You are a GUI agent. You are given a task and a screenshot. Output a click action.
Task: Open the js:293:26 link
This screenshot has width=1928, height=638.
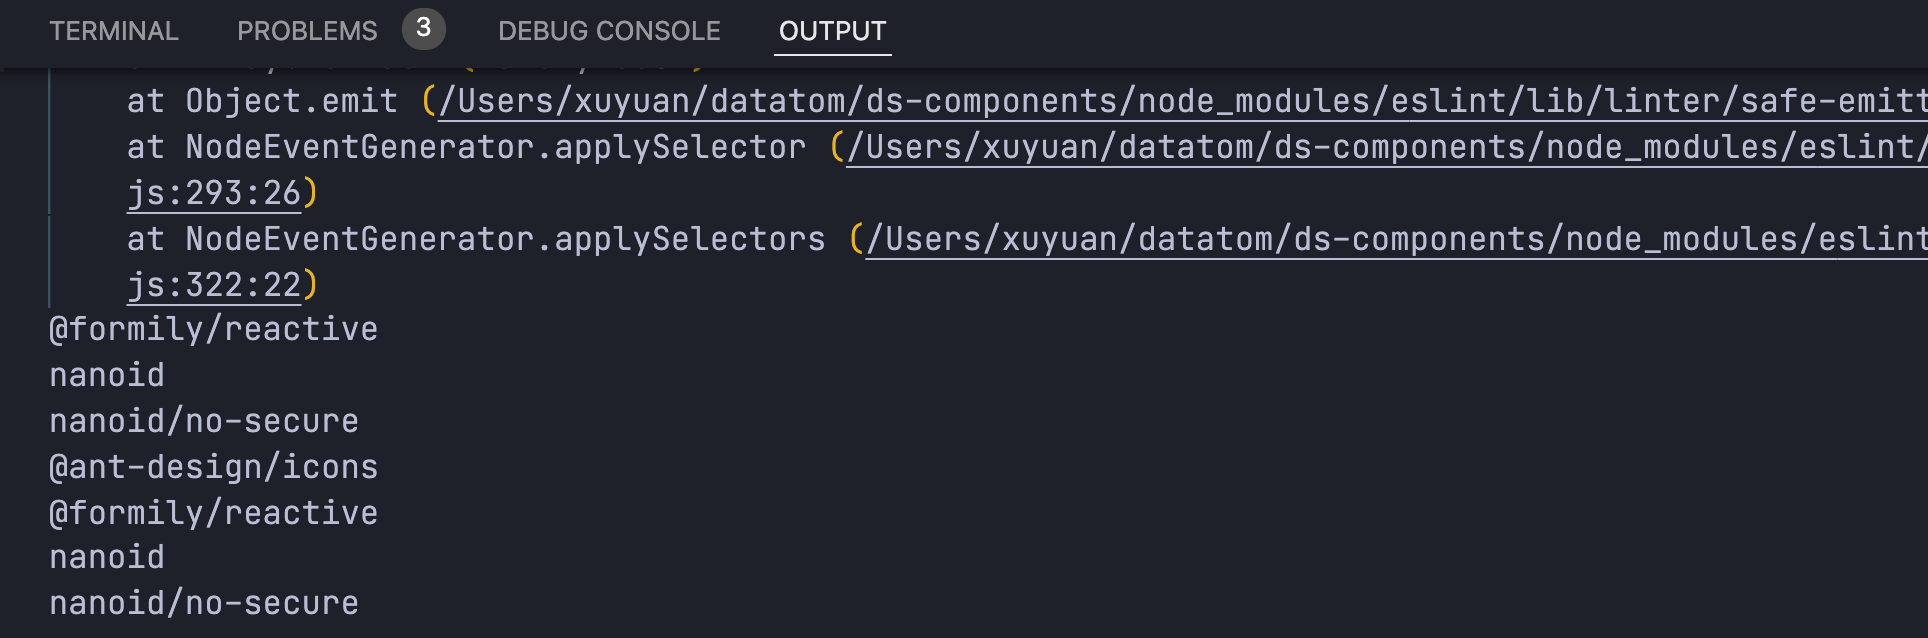tap(214, 193)
